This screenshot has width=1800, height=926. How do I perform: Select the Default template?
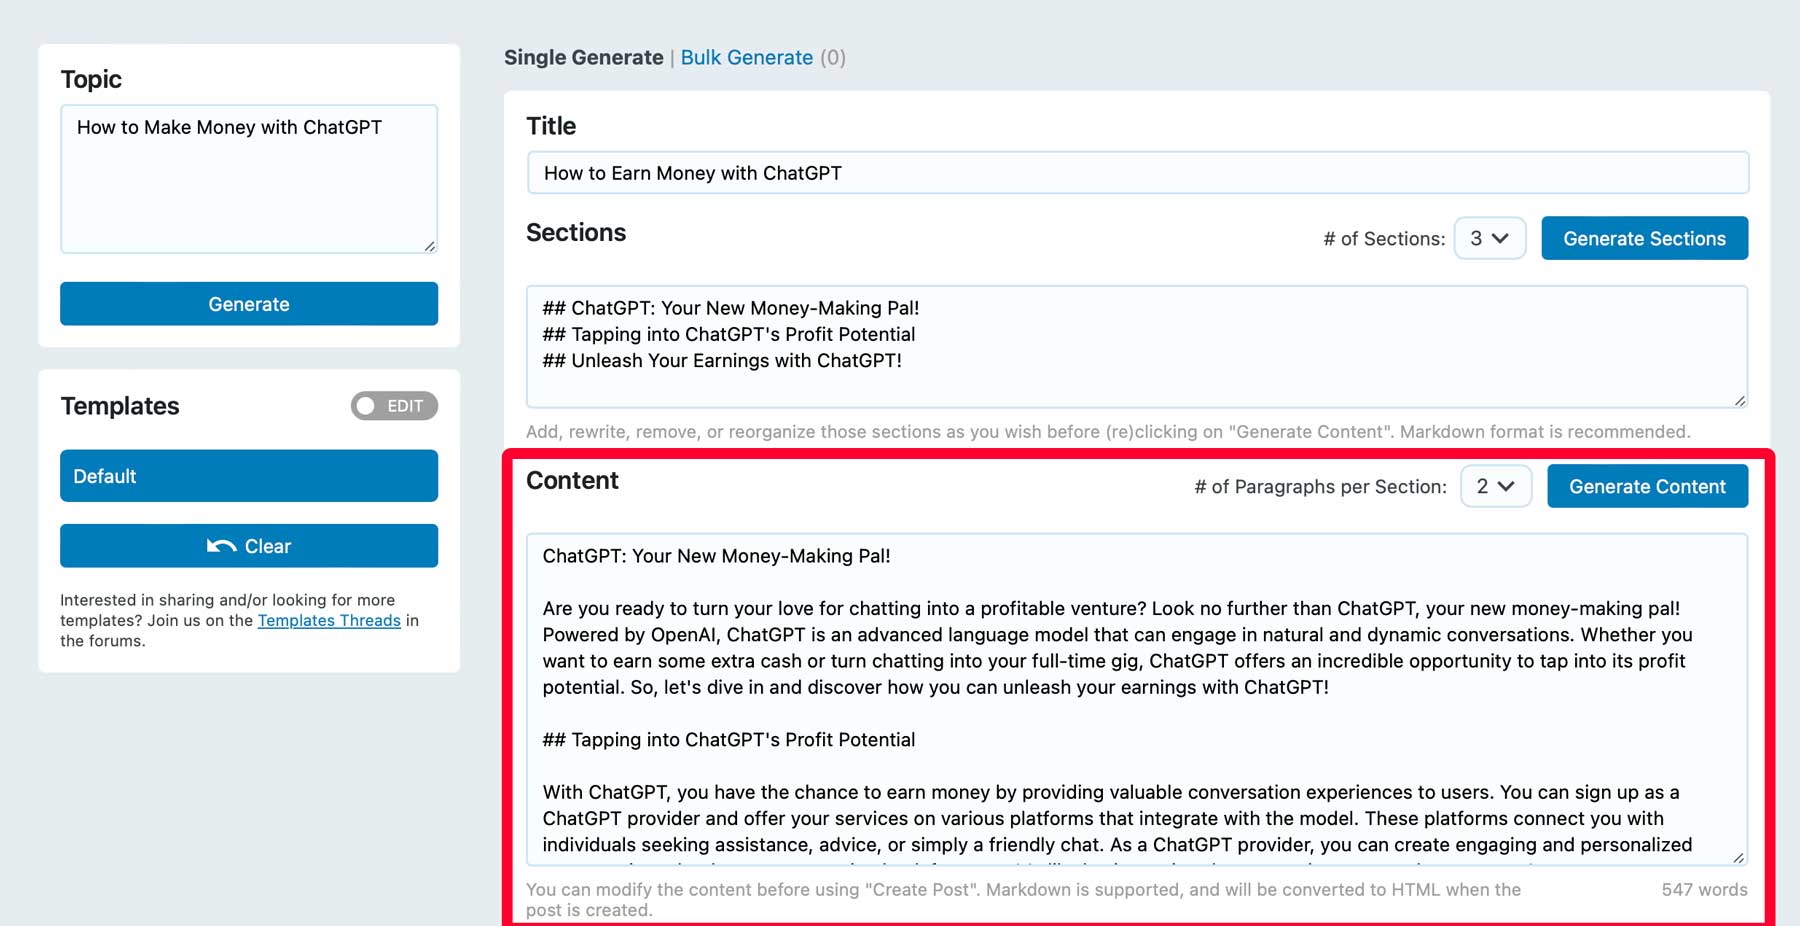pyautogui.click(x=248, y=476)
